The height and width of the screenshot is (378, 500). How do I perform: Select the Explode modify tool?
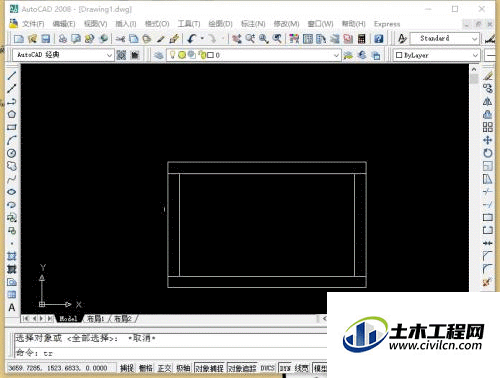pos(487,282)
